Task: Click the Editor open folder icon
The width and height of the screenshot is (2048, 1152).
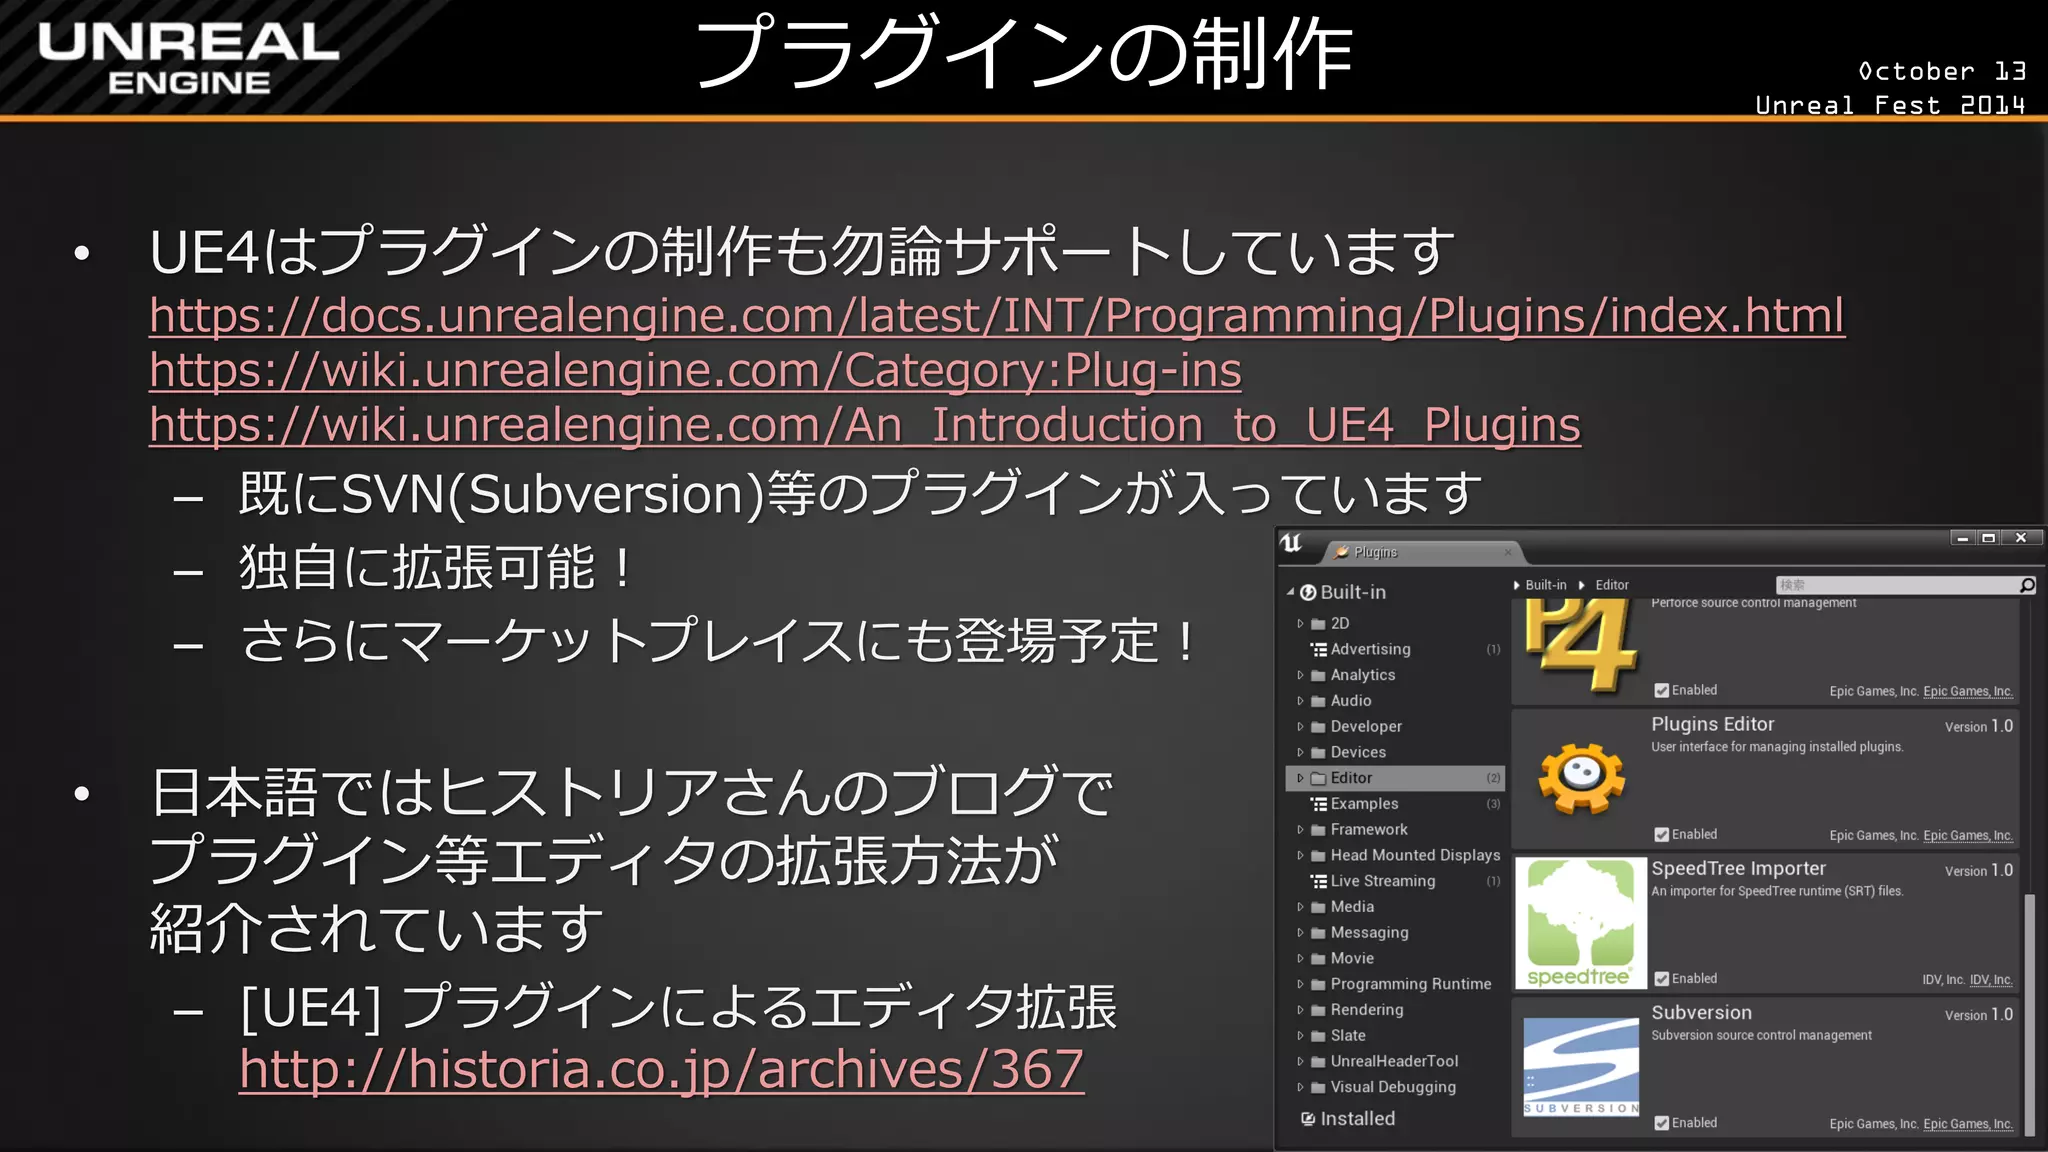Action: 1319,778
